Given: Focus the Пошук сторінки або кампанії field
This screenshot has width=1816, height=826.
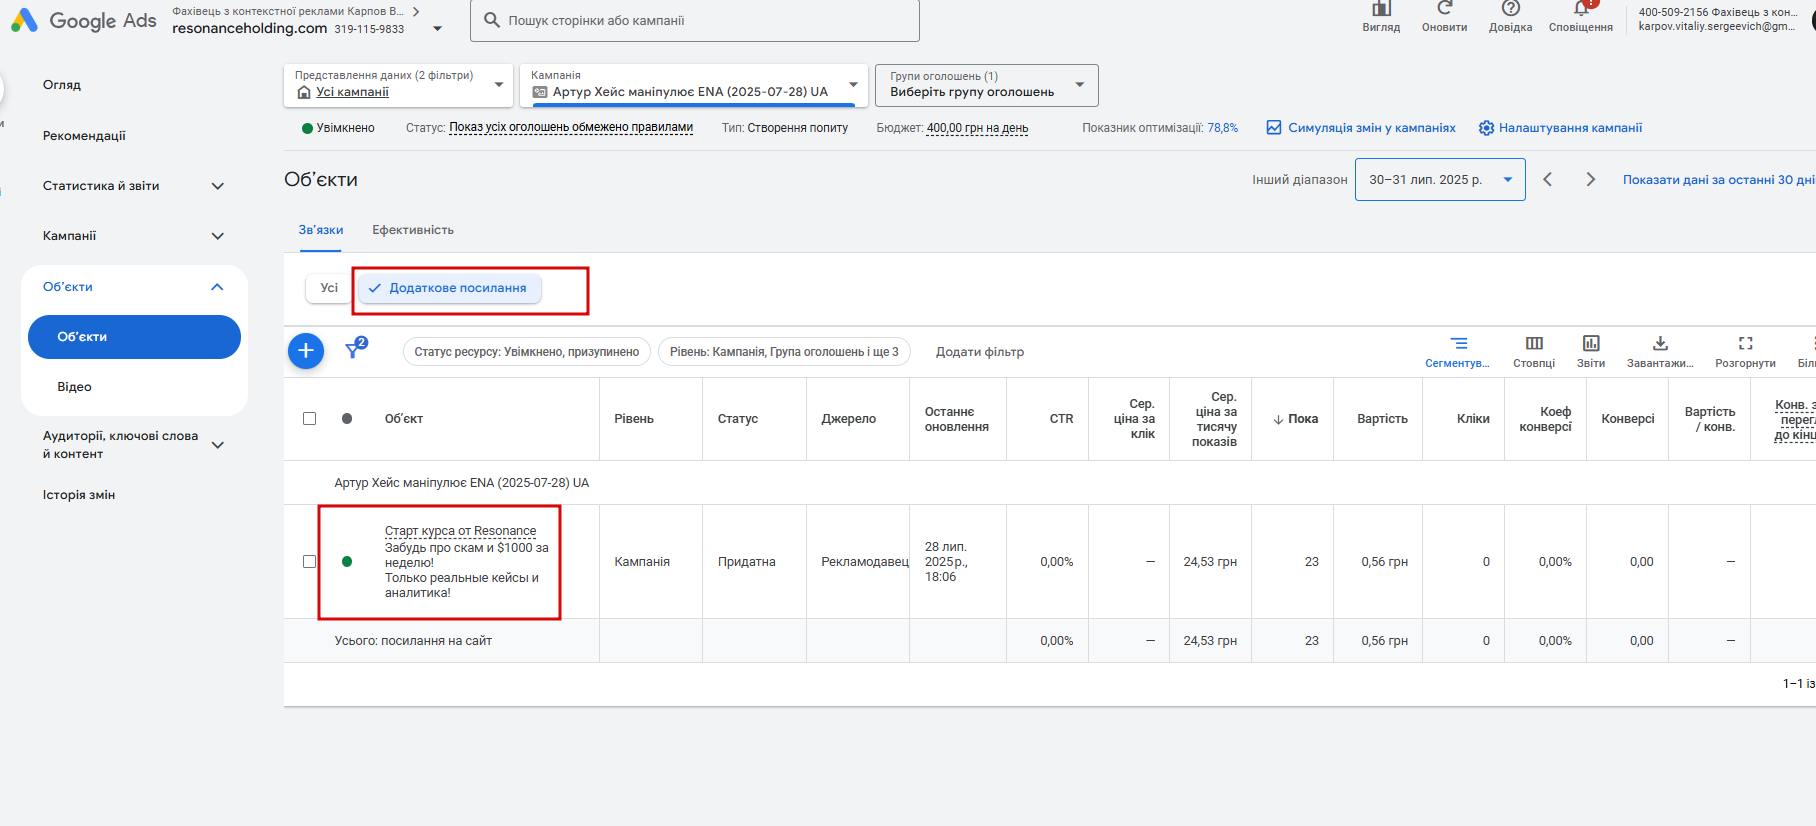Looking at the screenshot, I should [695, 20].
